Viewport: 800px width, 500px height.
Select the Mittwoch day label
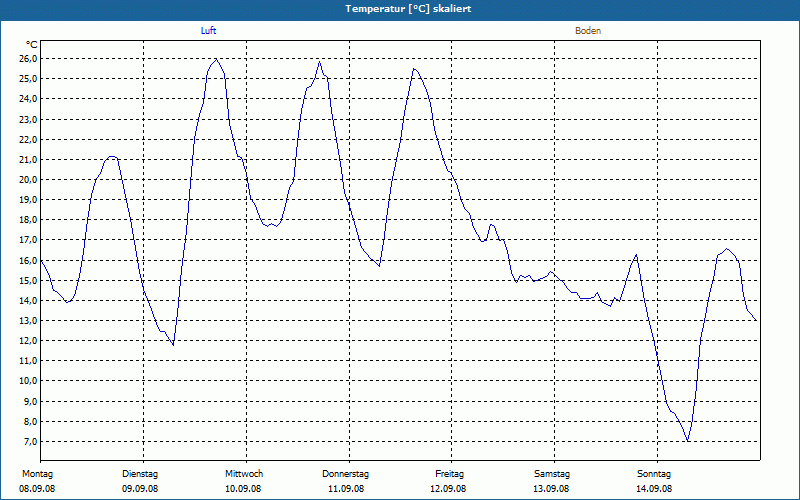(x=244, y=474)
